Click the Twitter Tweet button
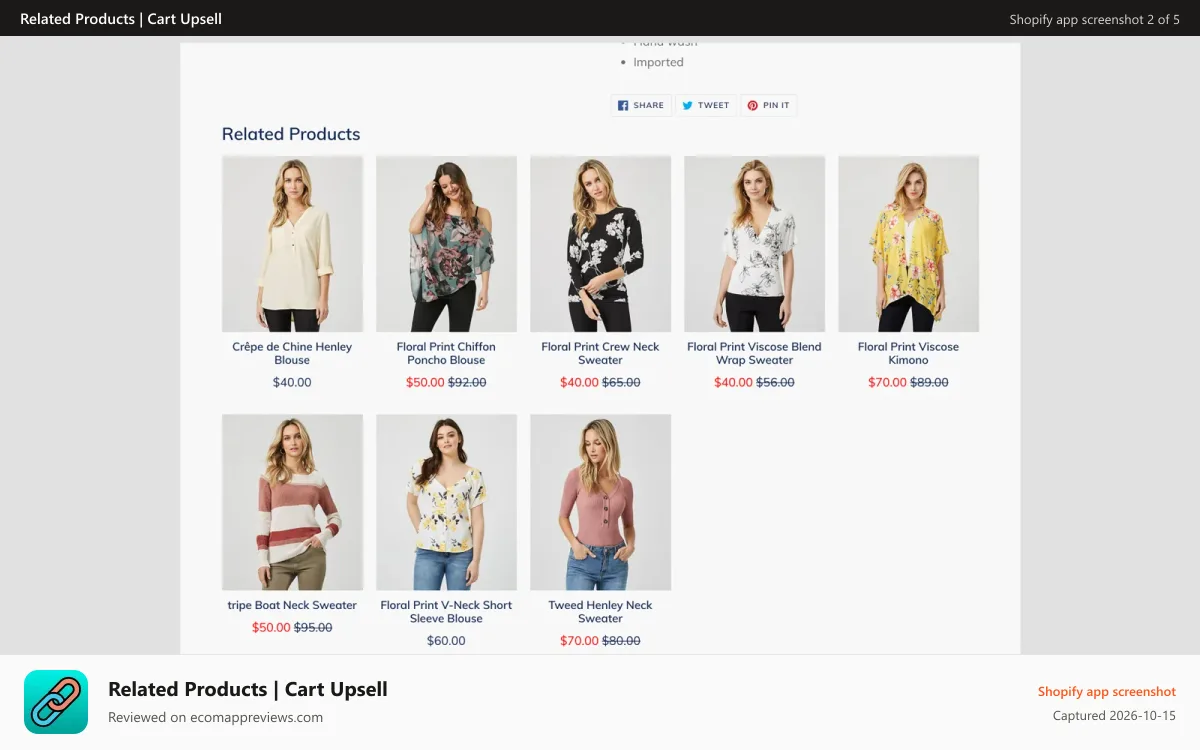Viewport: 1200px width, 750px height. (706, 105)
